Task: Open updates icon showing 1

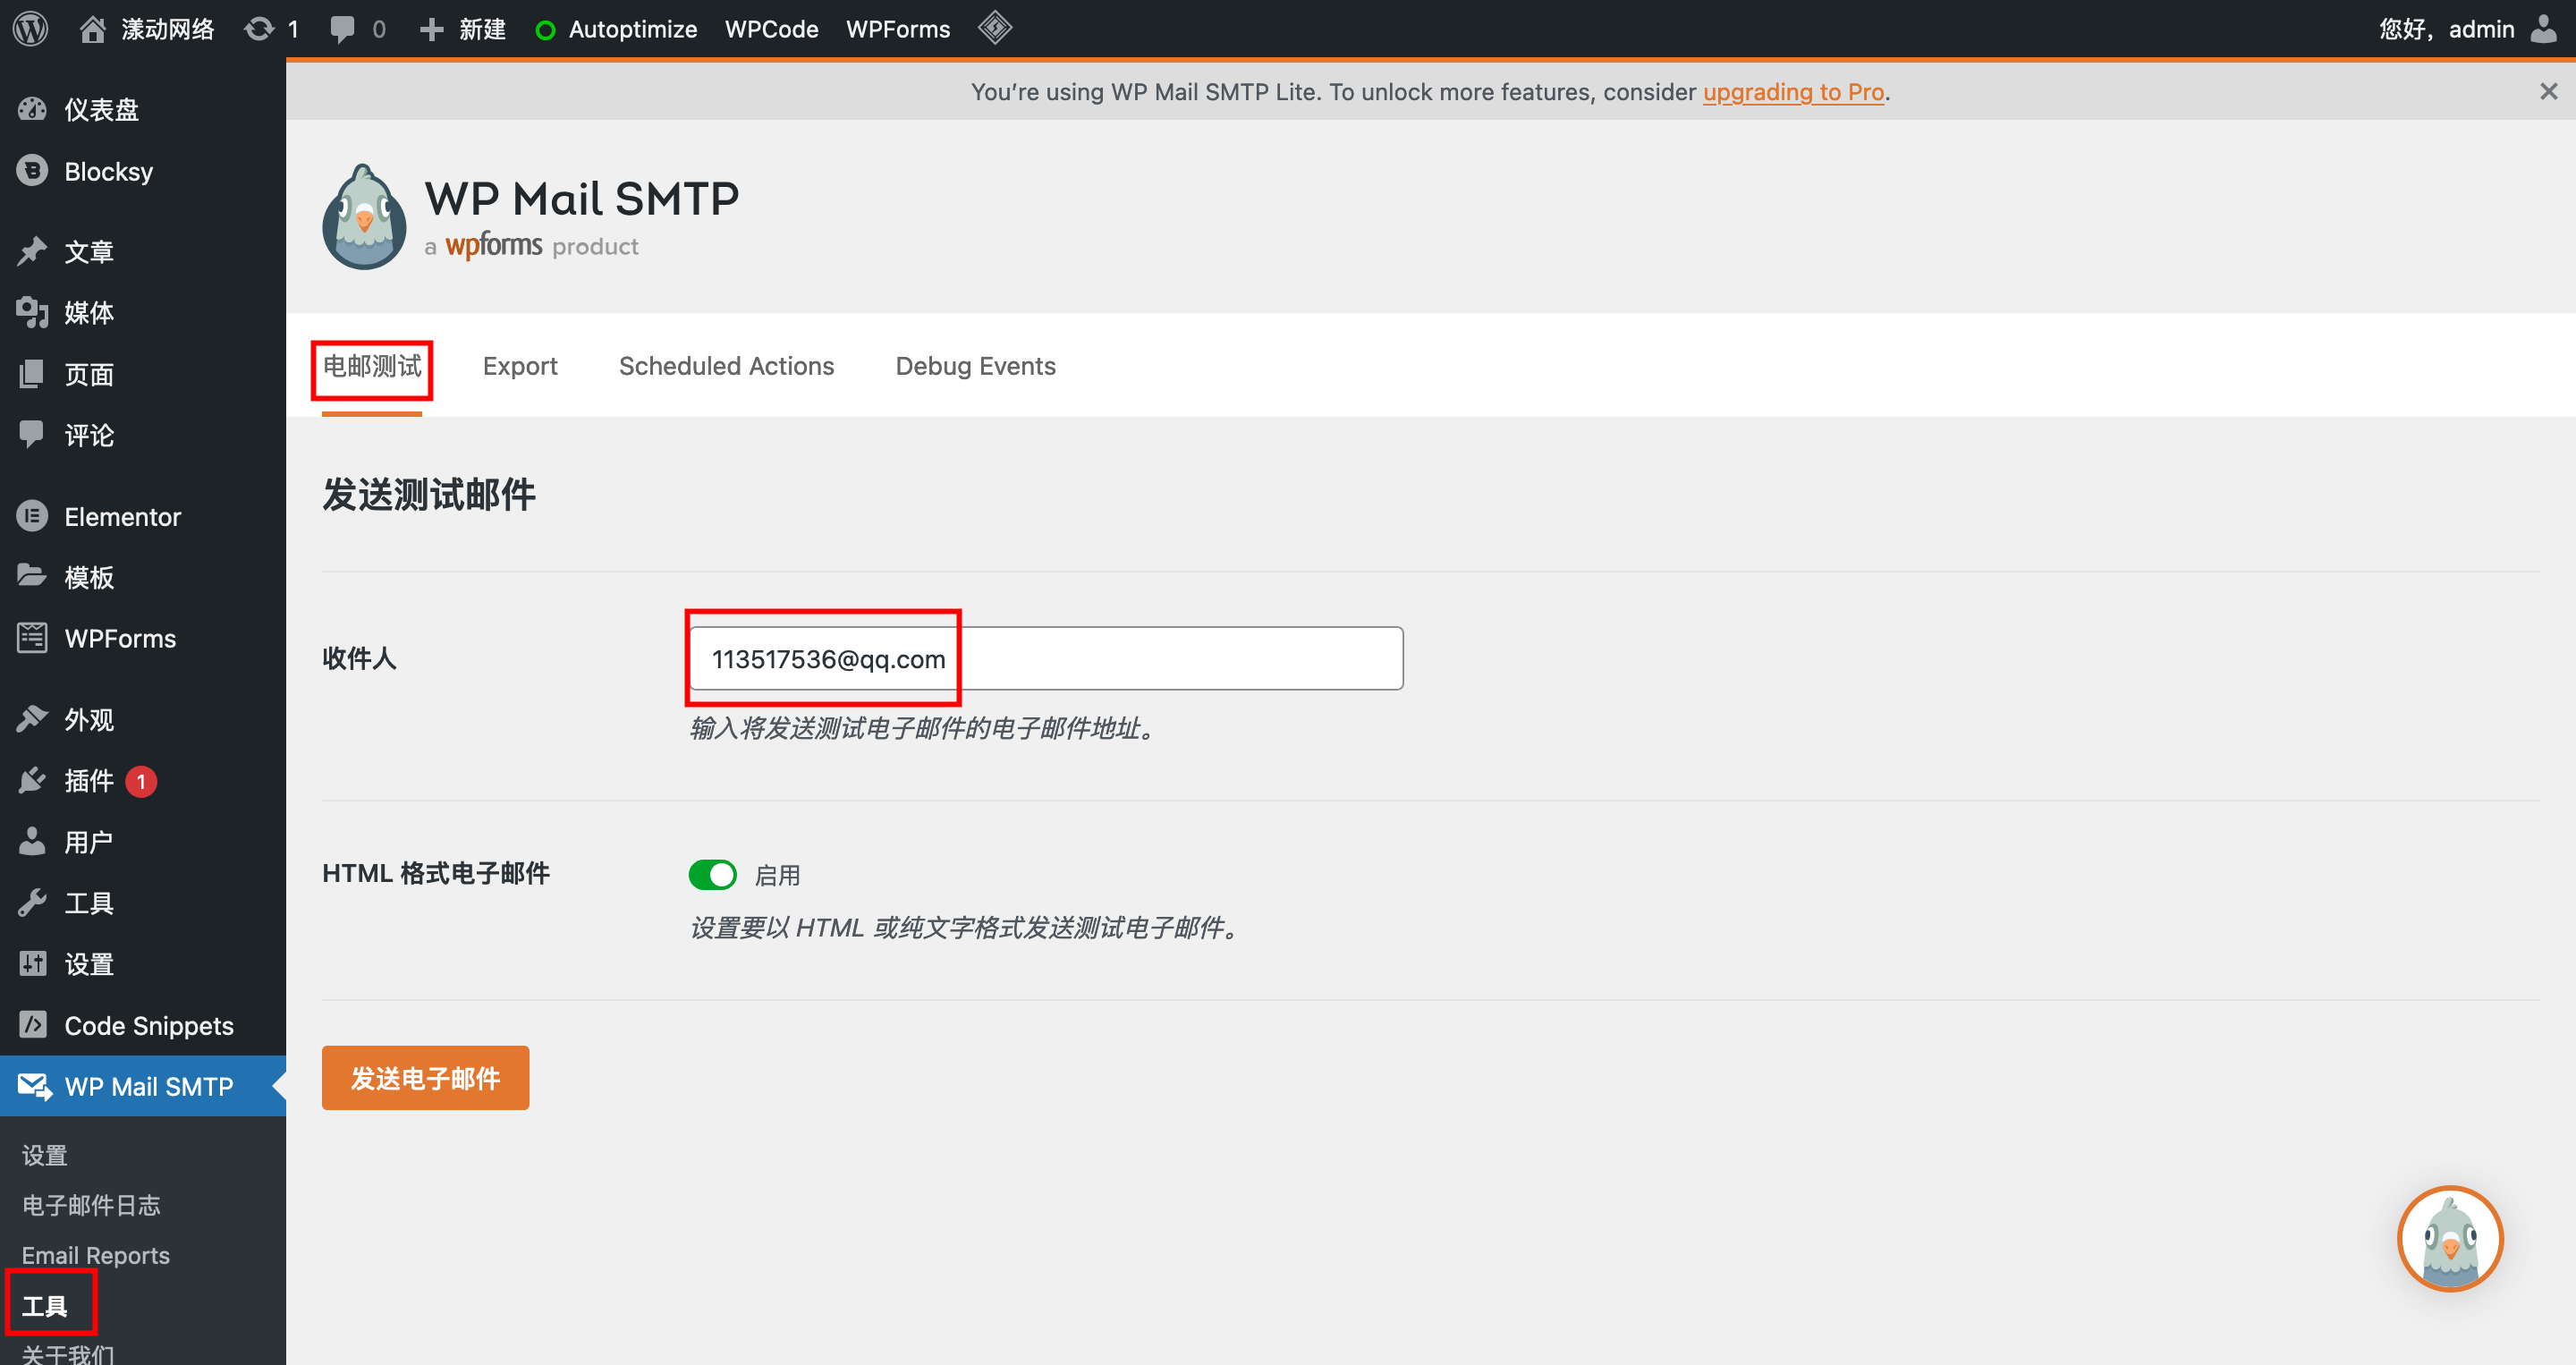Action: pos(272,29)
